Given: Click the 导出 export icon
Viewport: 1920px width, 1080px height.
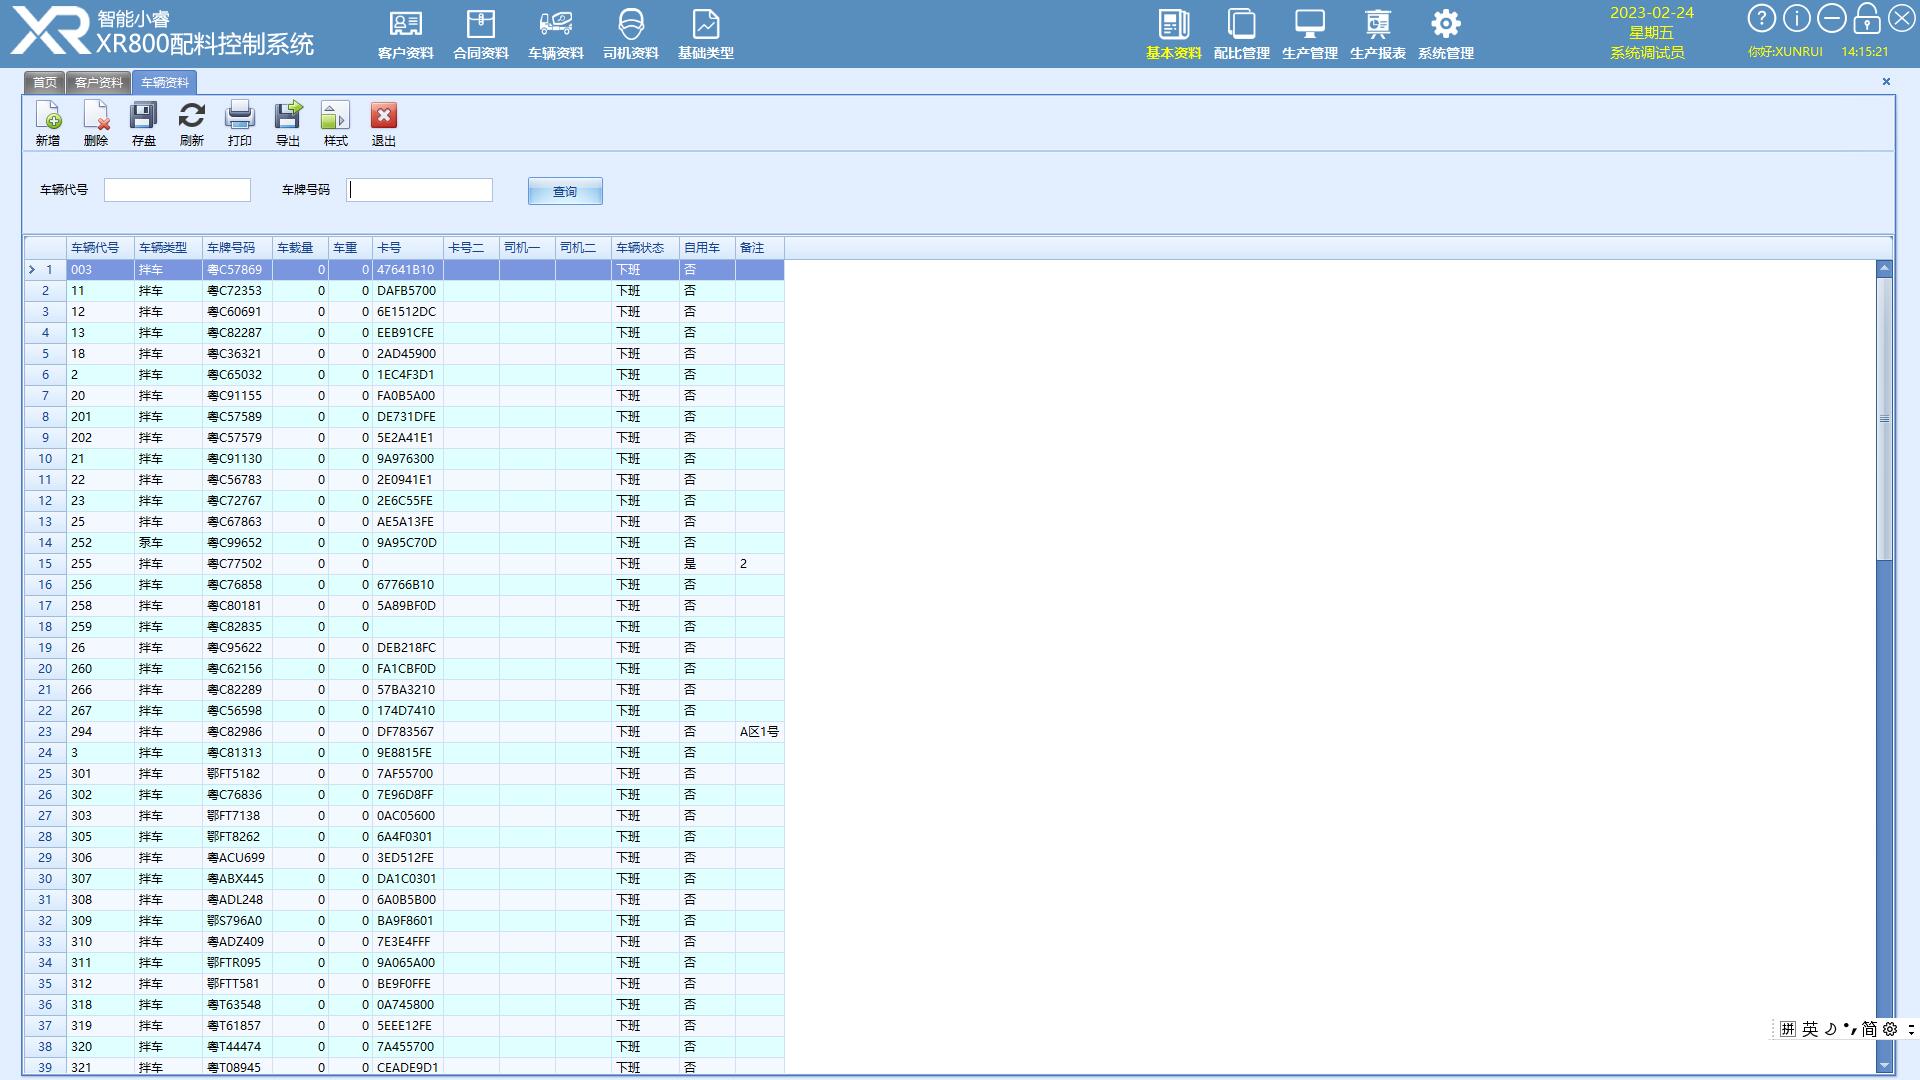Looking at the screenshot, I should tap(288, 124).
